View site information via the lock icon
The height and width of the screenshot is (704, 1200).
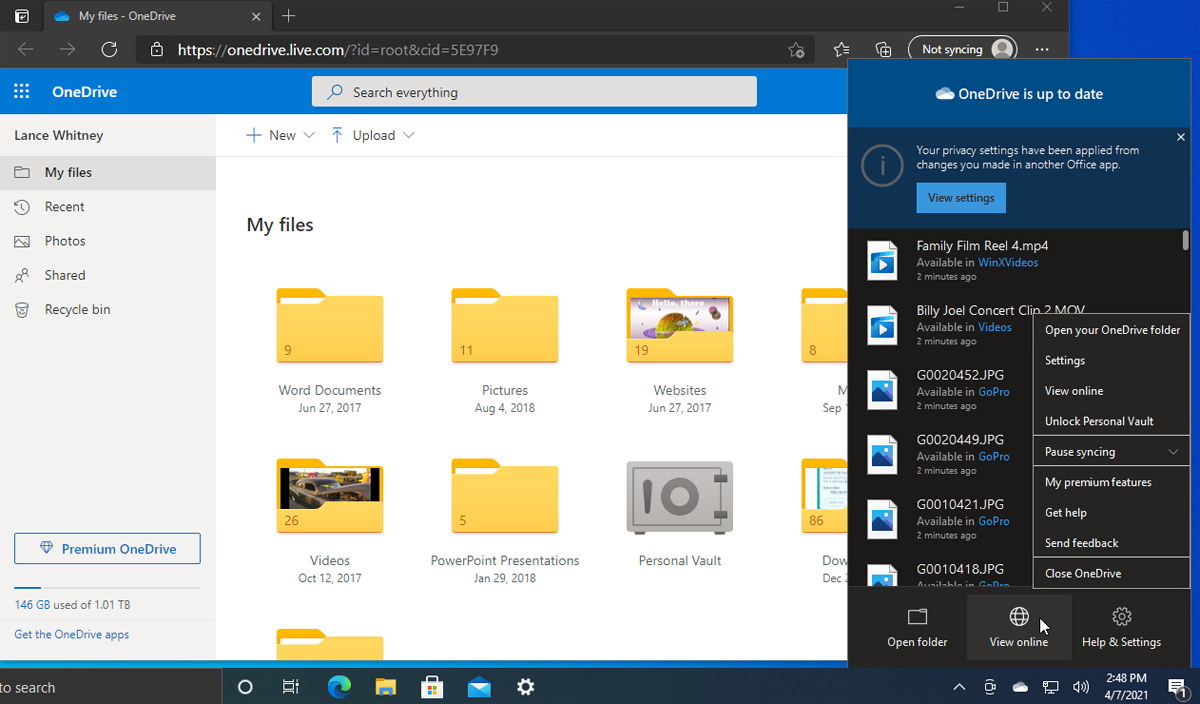(157, 49)
